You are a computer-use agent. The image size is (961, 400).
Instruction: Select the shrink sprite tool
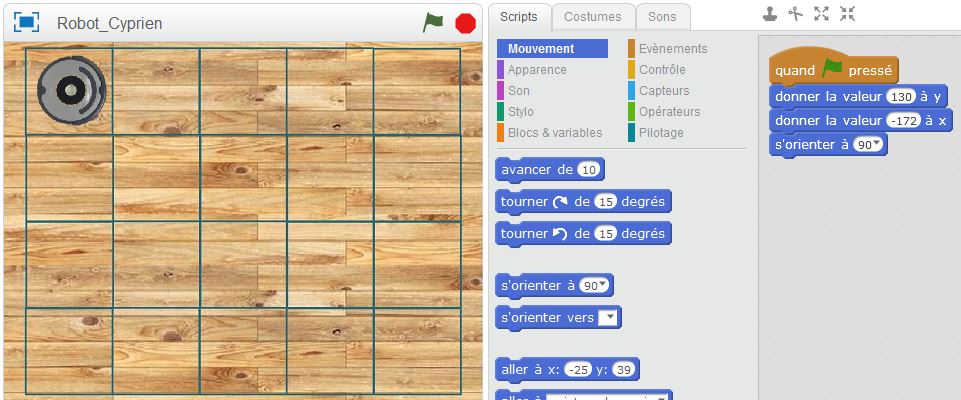pos(848,14)
